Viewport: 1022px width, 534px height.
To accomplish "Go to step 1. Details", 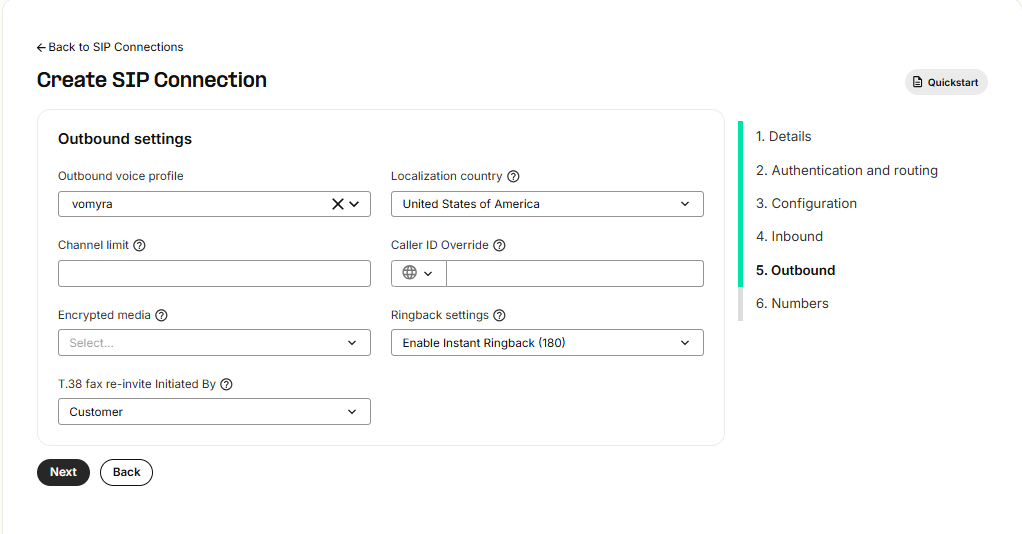I will point(783,136).
